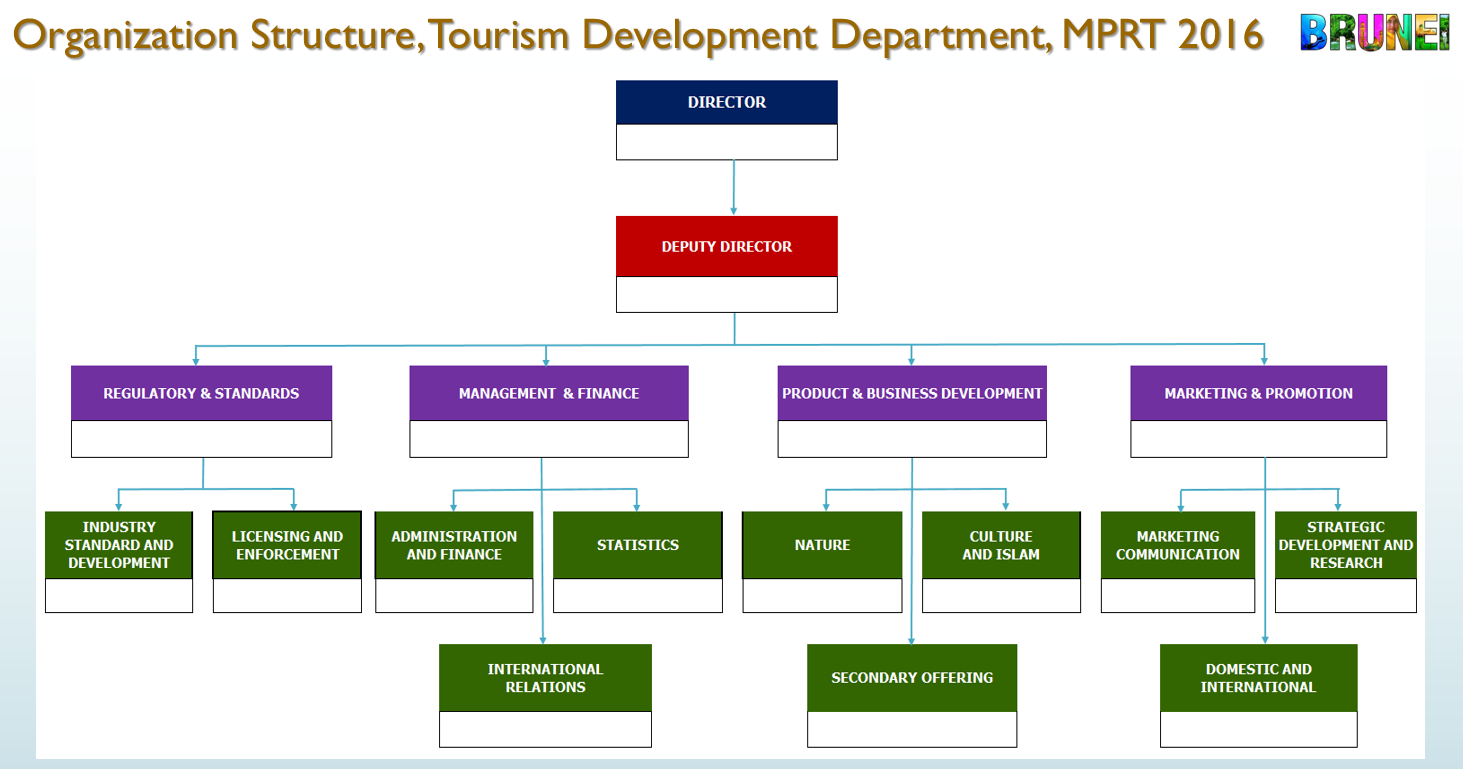
Task: Click INDUSTRY STANDARD AND DEVELOPMENT box
Action: (x=119, y=545)
